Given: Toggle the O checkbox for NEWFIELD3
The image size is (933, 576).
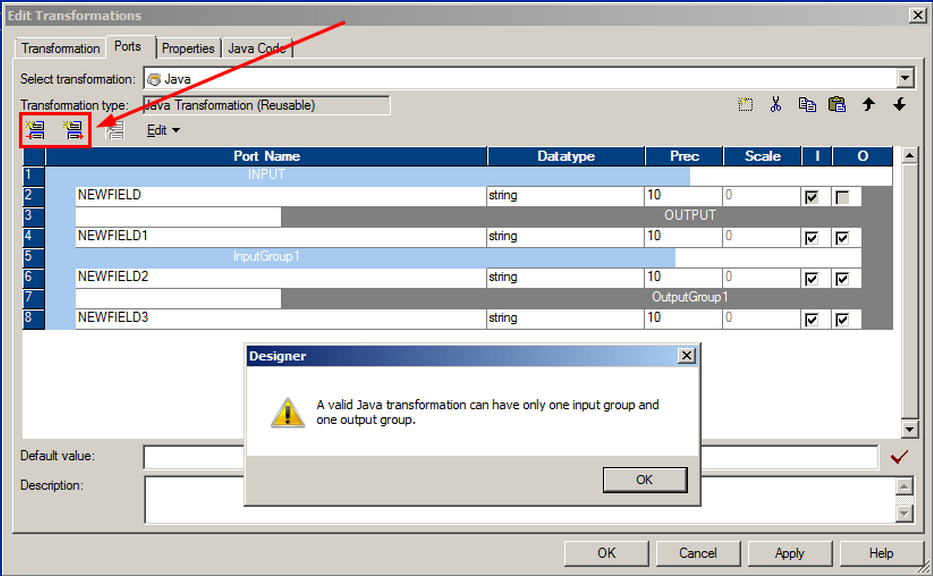Looking at the screenshot, I should pos(844,318).
